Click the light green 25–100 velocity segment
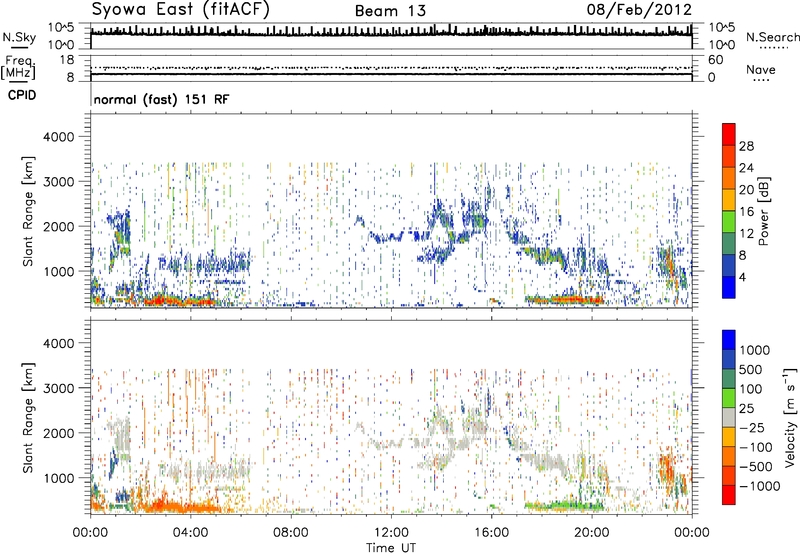This screenshot has height=554, width=800. click(x=729, y=398)
